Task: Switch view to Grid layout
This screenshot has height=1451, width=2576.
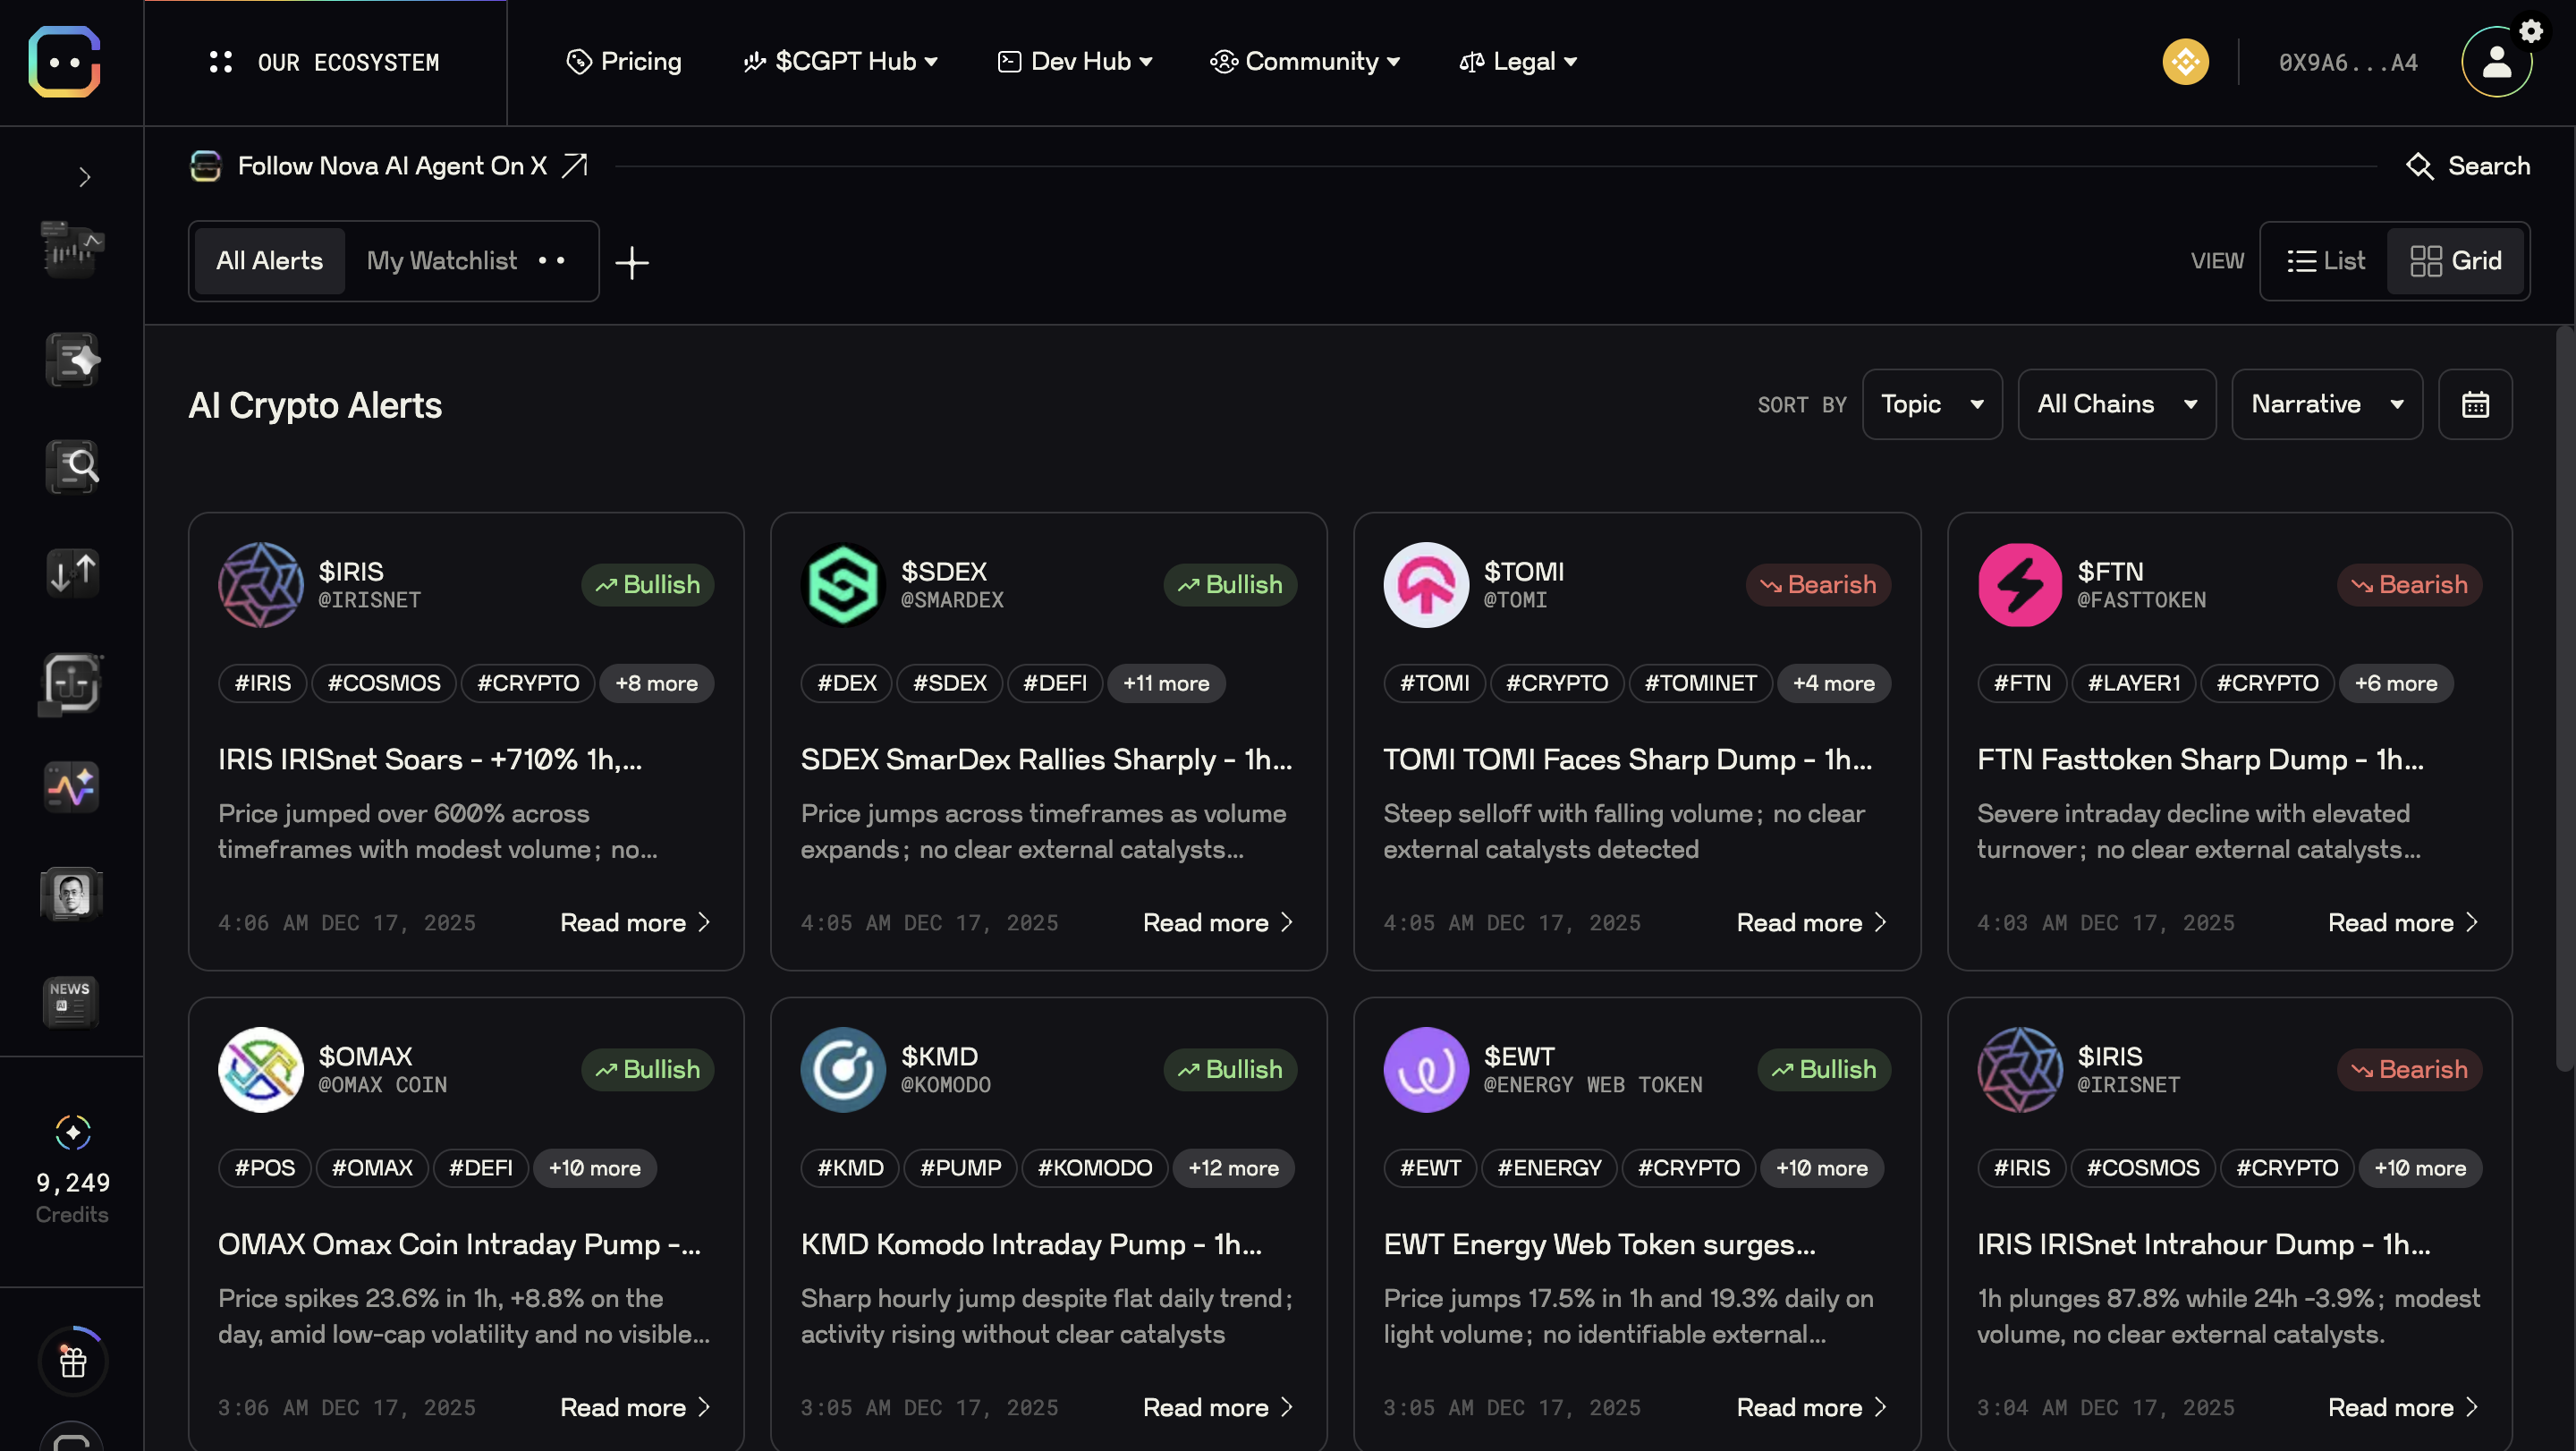Action: [x=2455, y=261]
